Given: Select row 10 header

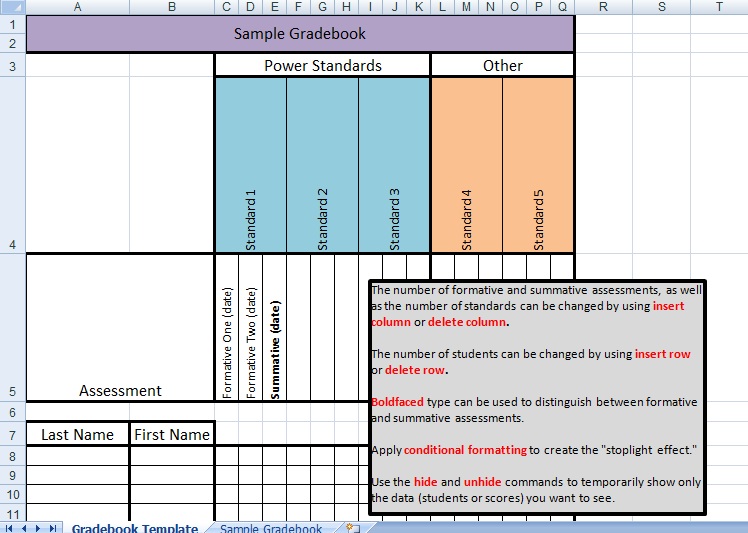Looking at the screenshot, I should pos(12,494).
